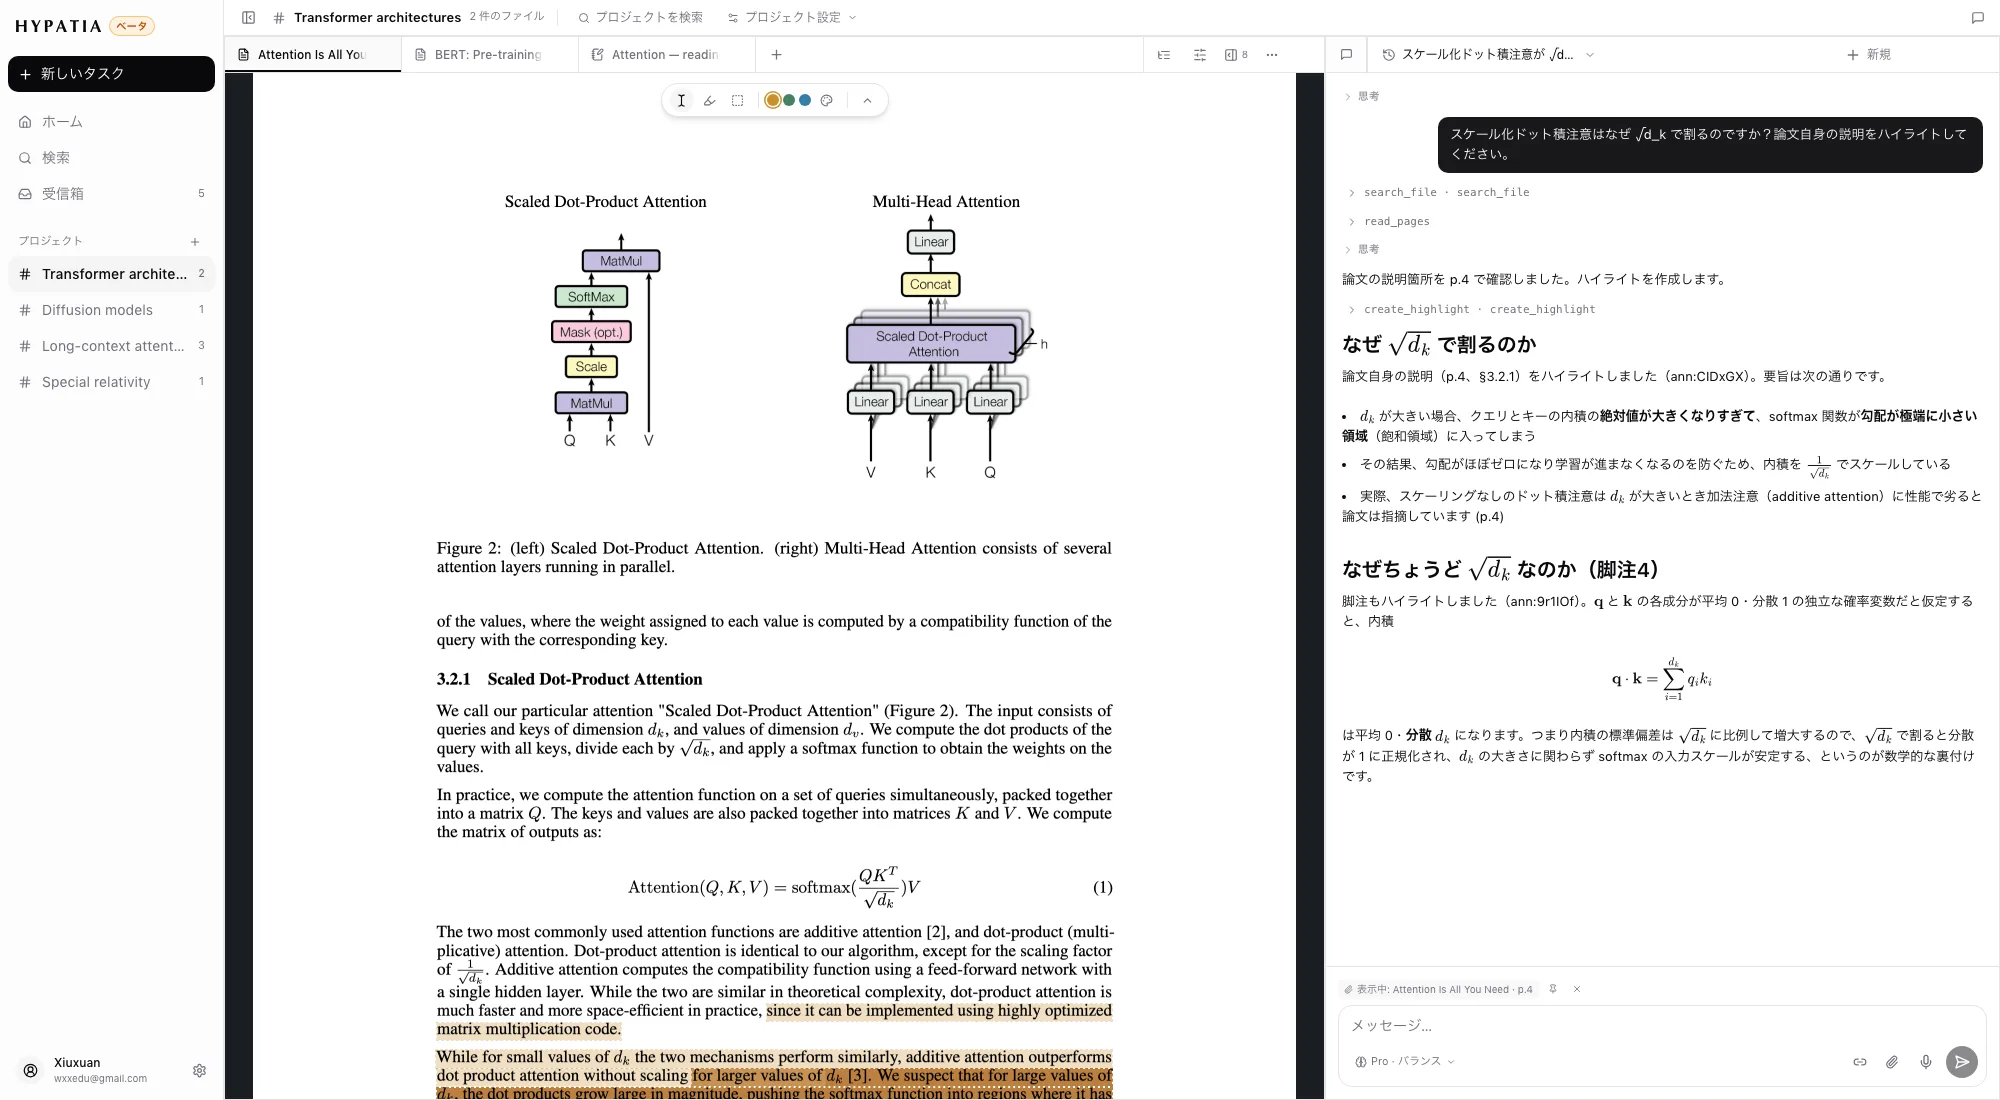2000x1100 pixels.
Task: Expand the first 思考 section
Action: tap(1362, 97)
